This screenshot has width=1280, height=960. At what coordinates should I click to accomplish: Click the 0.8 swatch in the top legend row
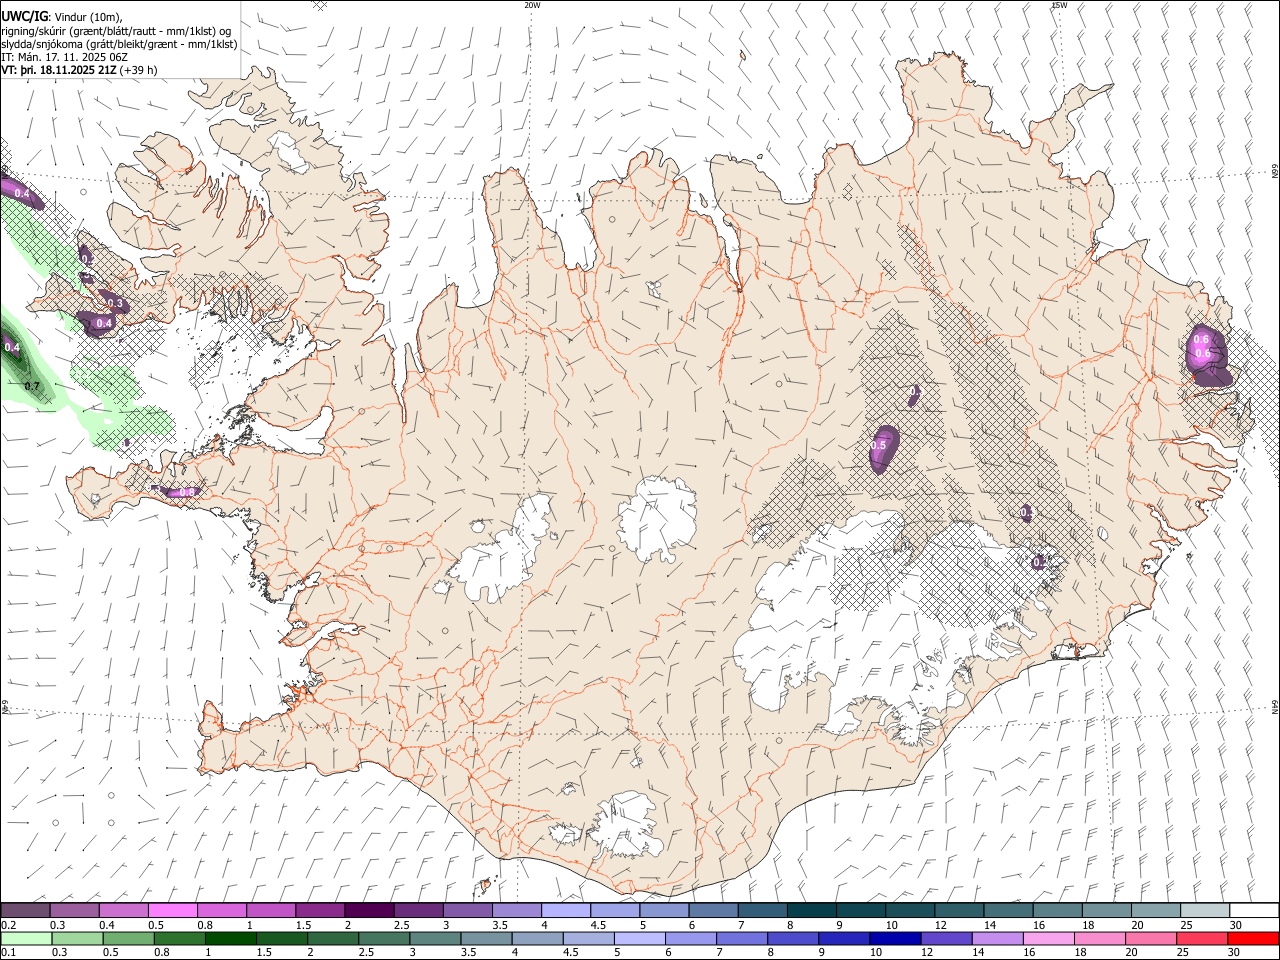(x=222, y=910)
